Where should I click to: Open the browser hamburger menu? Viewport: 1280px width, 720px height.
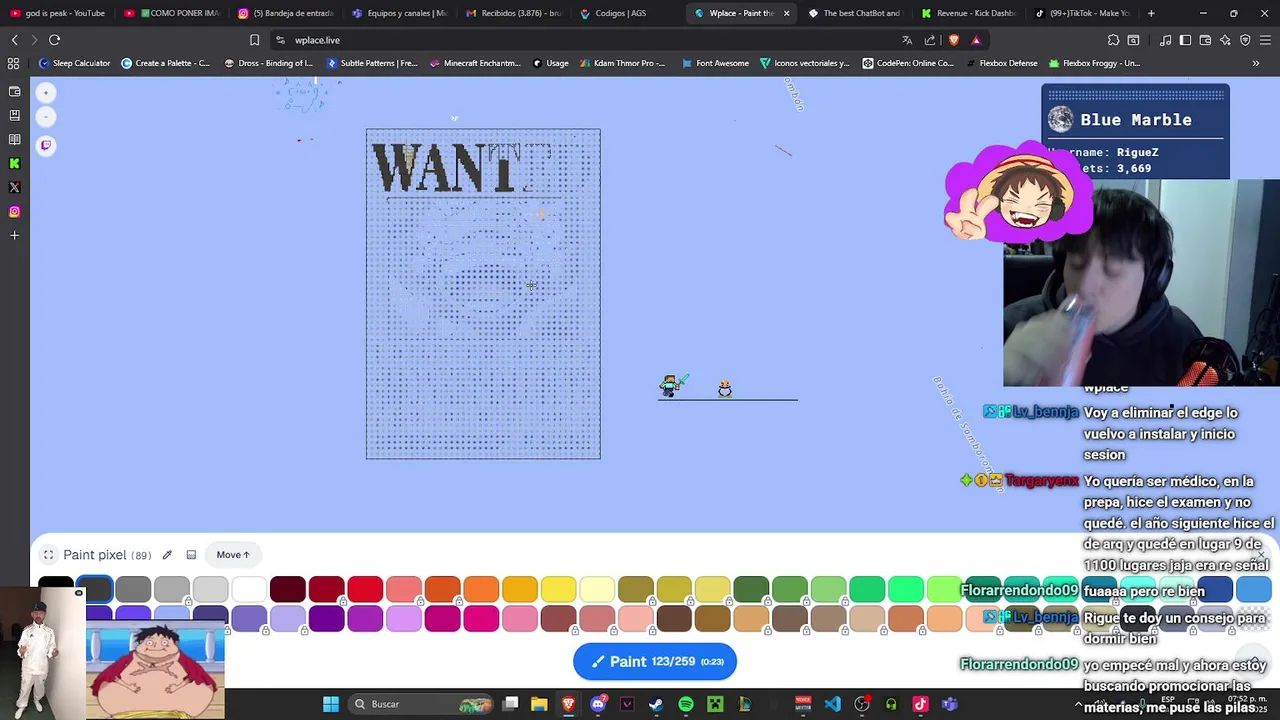tap(1265, 40)
